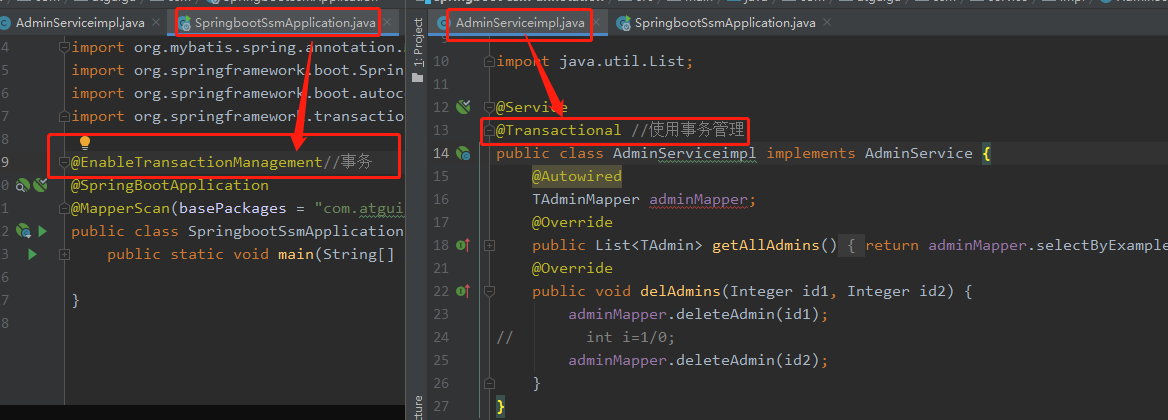Select SpringbootSsmApplication.java tab in left pane

[x=285, y=23]
